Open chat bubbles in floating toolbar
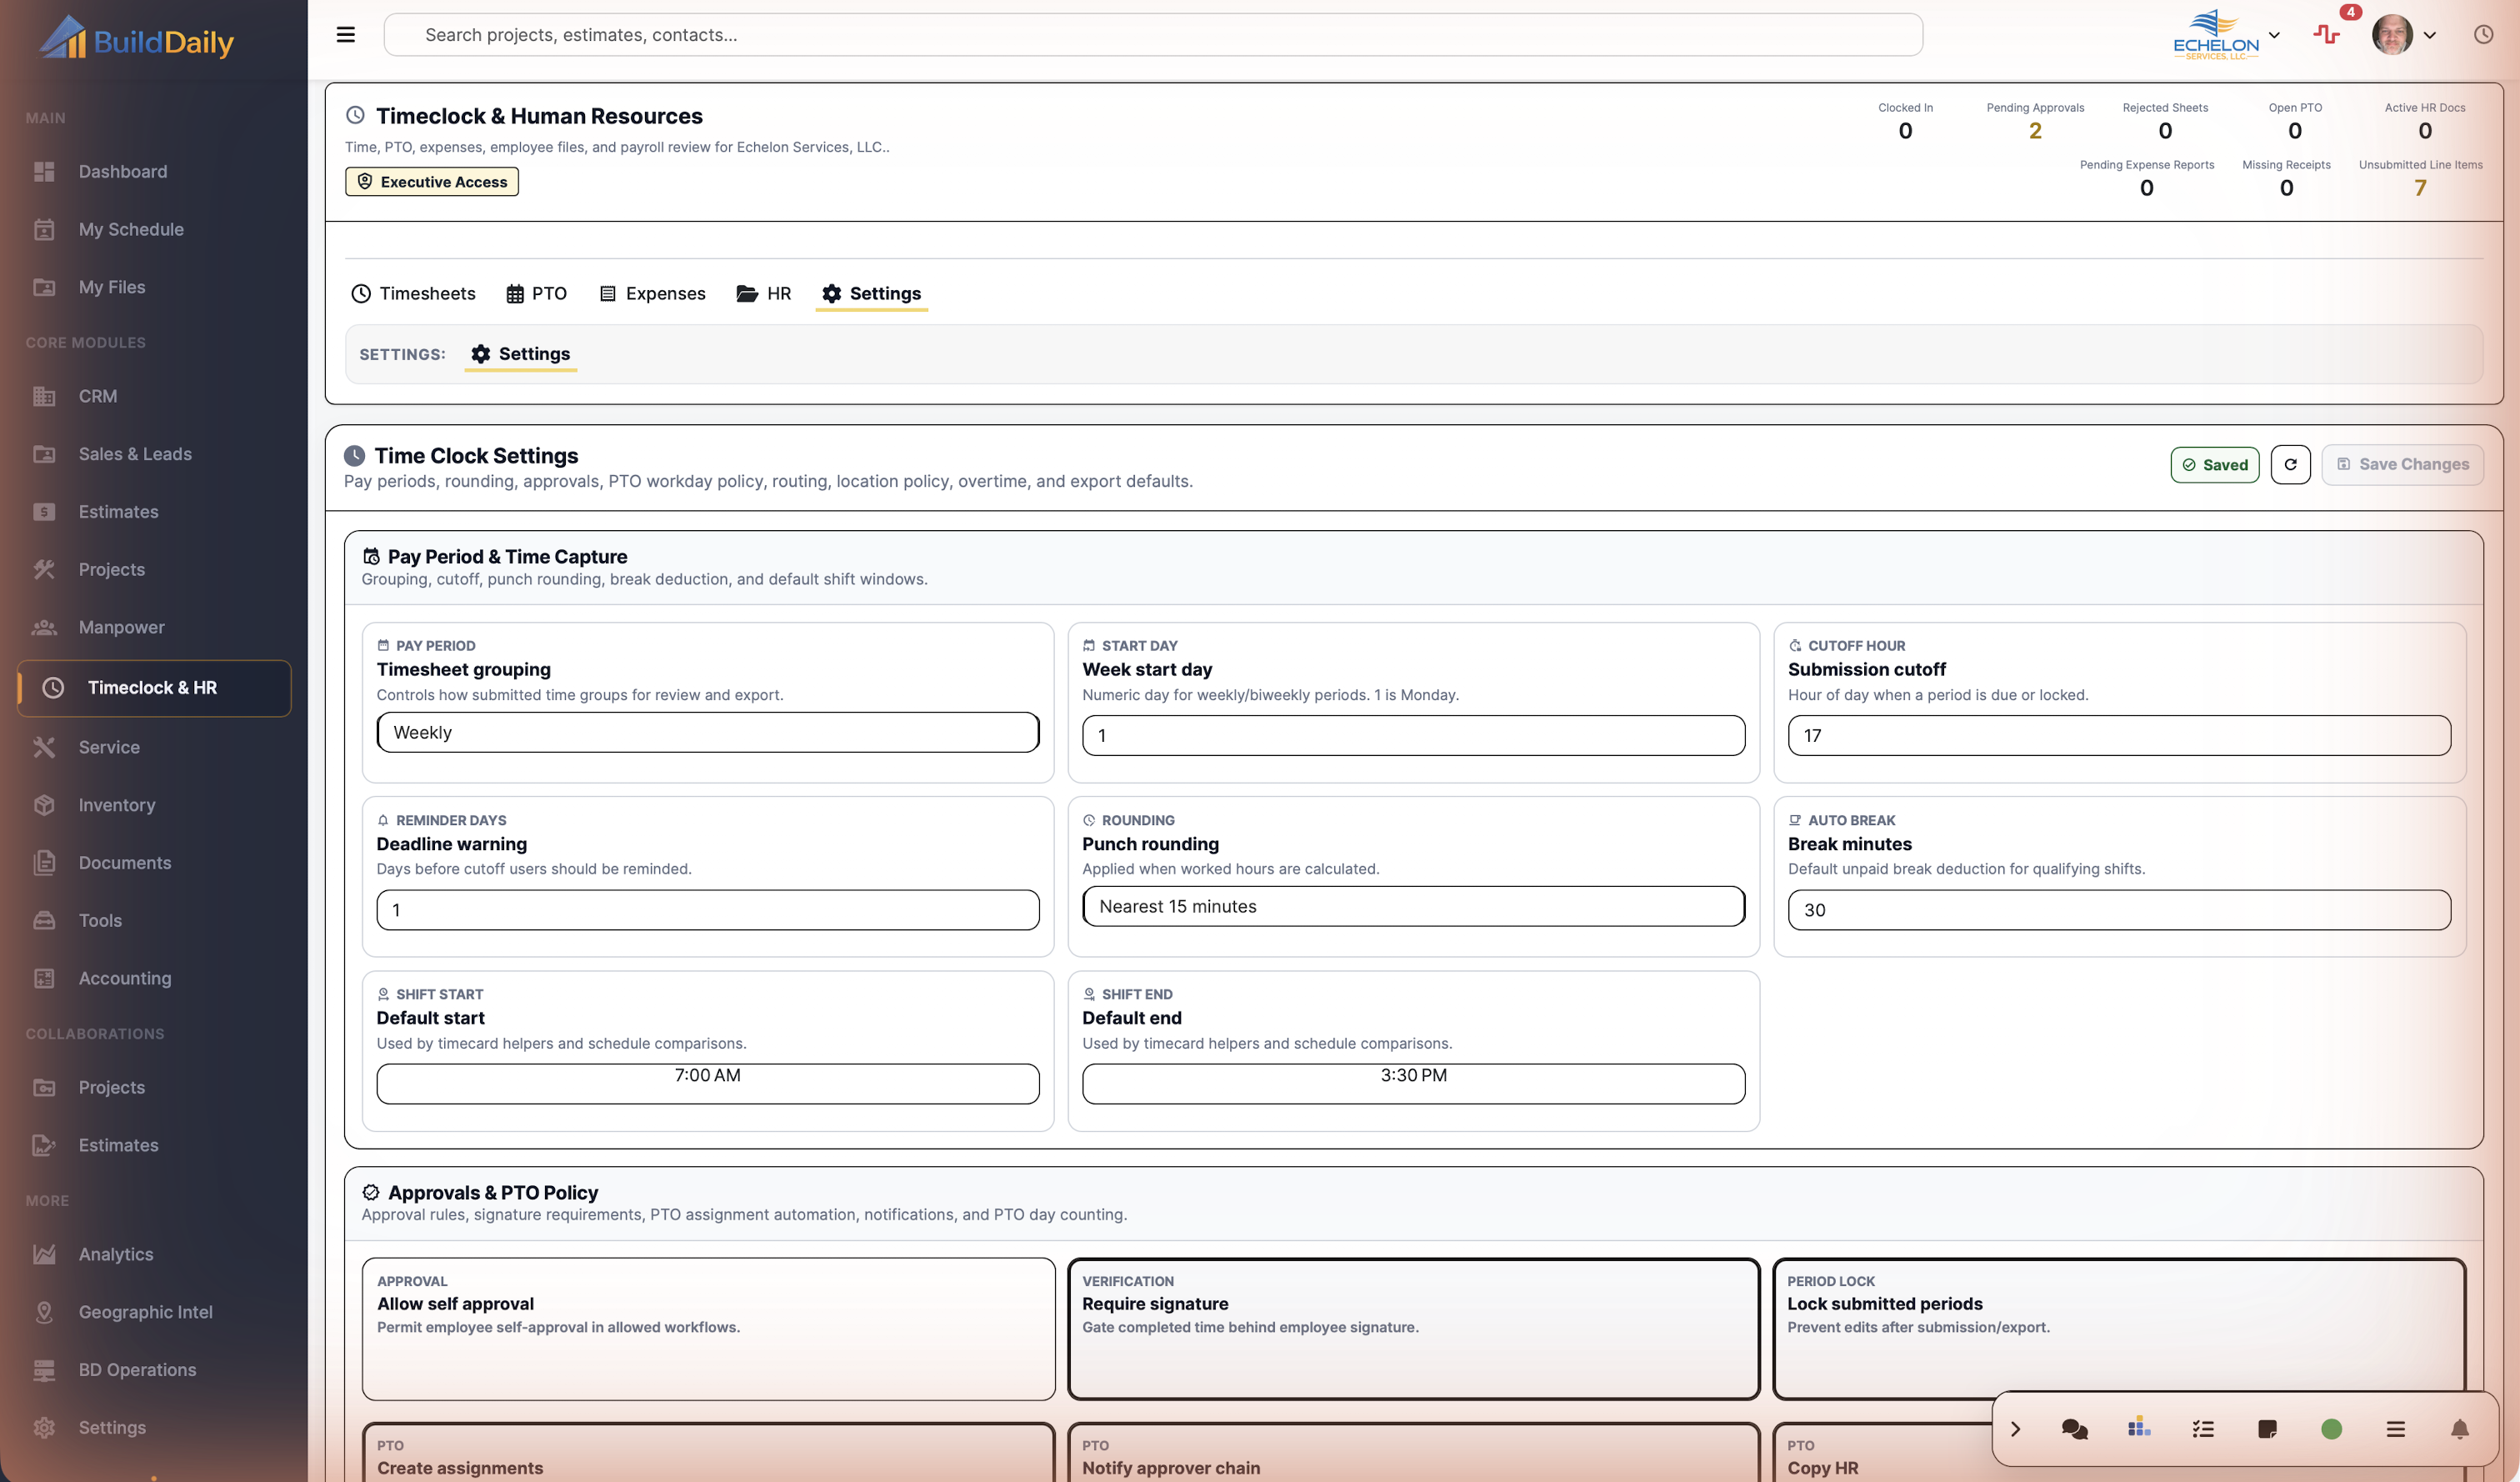Image resolution: width=2520 pixels, height=1482 pixels. pyautogui.click(x=2075, y=1430)
